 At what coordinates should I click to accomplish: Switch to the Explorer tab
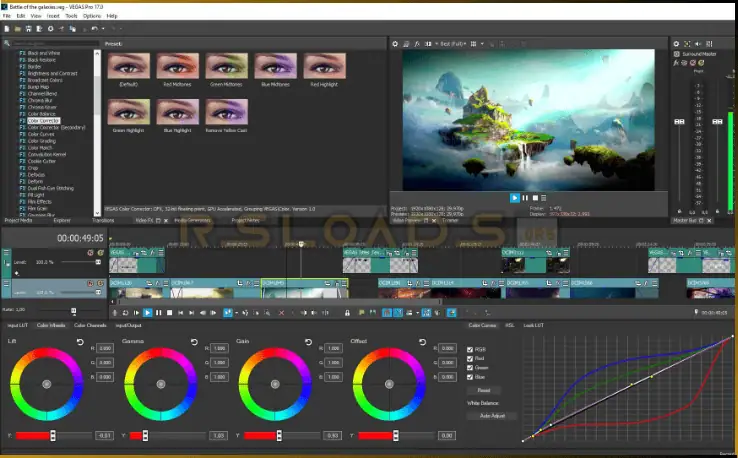[x=62, y=220]
